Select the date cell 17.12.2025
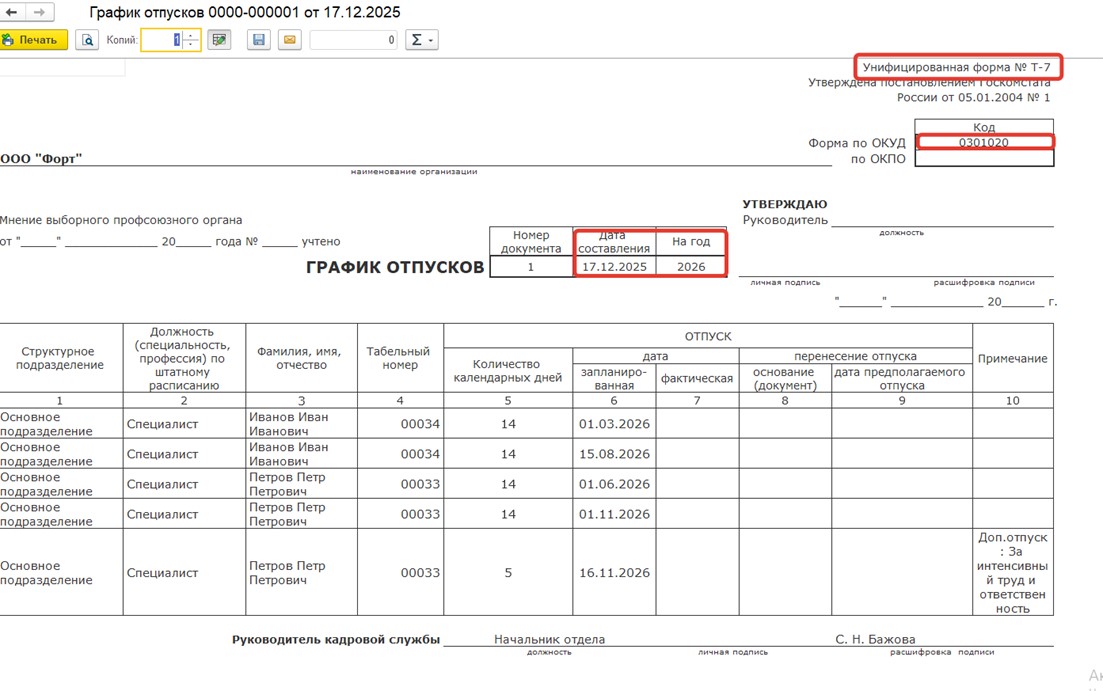This screenshot has height=691, width=1103. tap(614, 267)
